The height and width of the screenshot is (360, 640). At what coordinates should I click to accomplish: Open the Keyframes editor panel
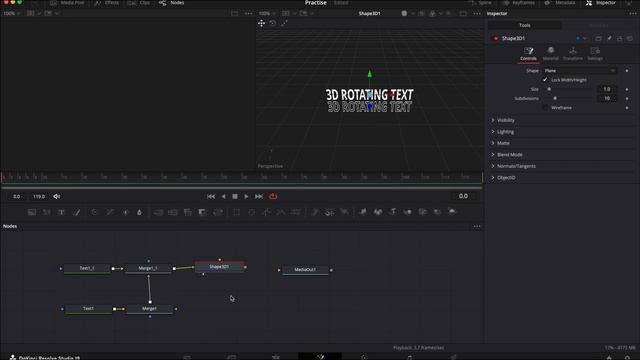tap(520, 3)
